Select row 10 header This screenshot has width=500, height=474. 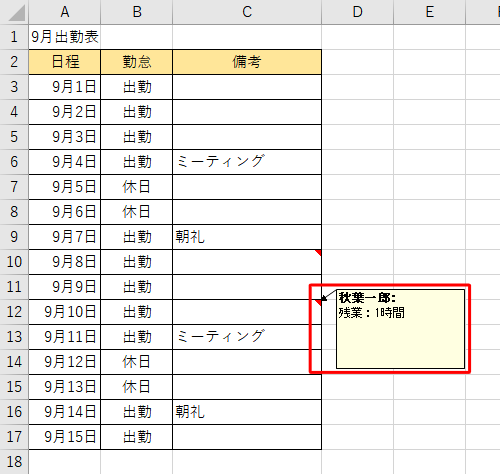coord(14,262)
